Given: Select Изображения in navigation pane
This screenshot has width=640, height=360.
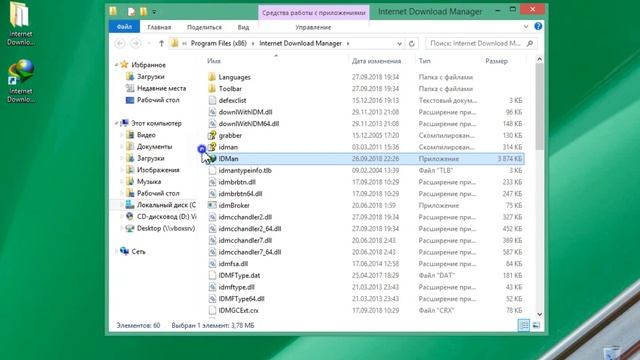Looking at the screenshot, I should 158,170.
